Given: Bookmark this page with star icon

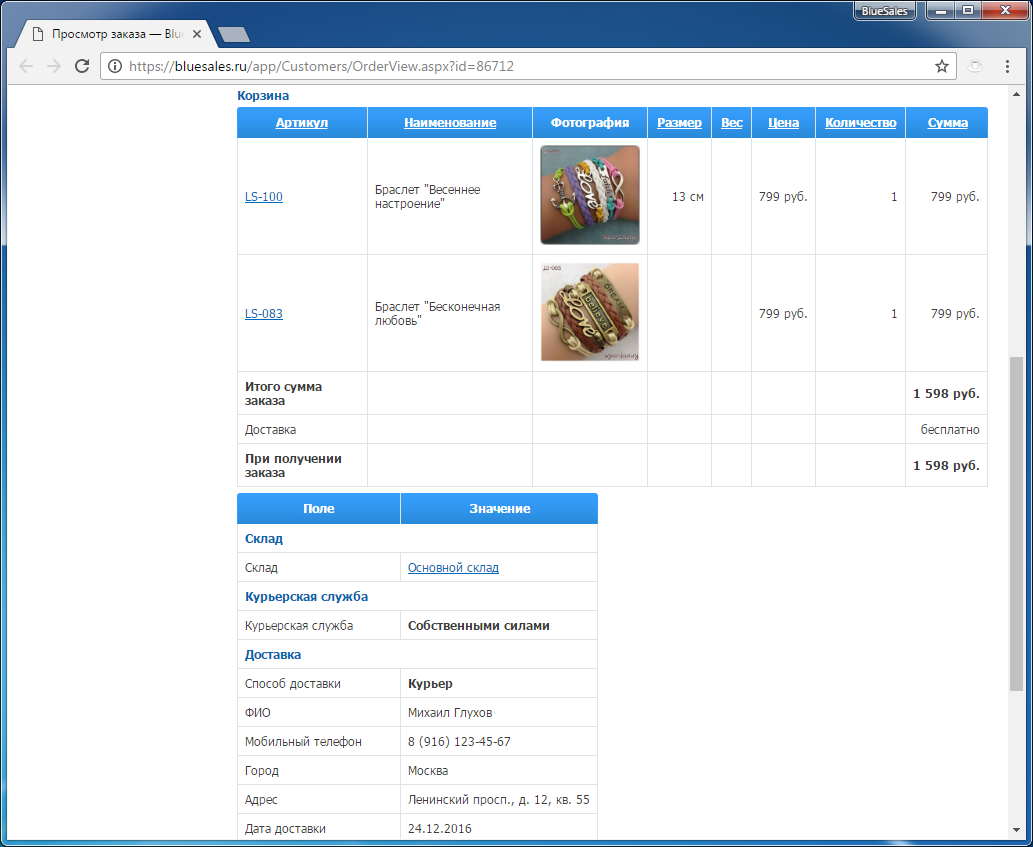Looking at the screenshot, I should pyautogui.click(x=941, y=66).
